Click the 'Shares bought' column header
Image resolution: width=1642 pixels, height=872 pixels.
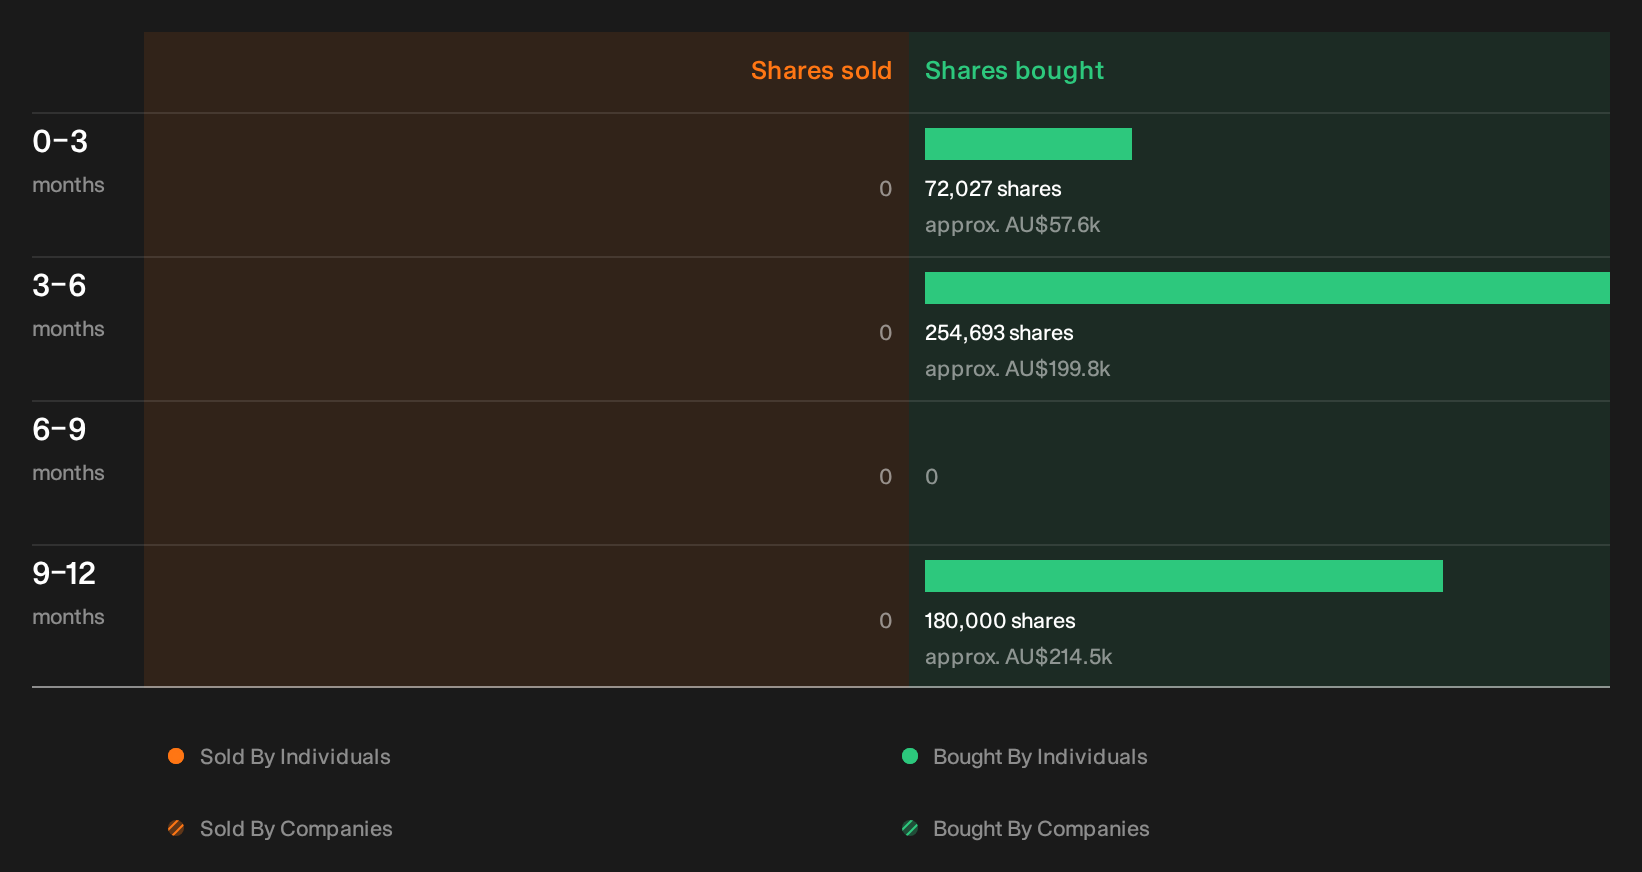tap(1014, 71)
